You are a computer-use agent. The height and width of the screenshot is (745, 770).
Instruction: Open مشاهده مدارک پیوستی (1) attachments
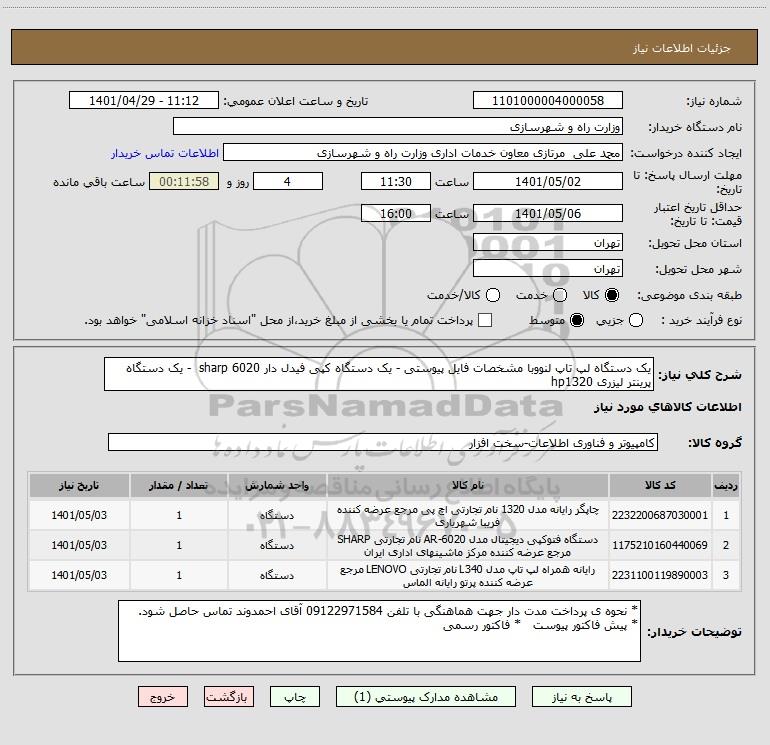426,697
